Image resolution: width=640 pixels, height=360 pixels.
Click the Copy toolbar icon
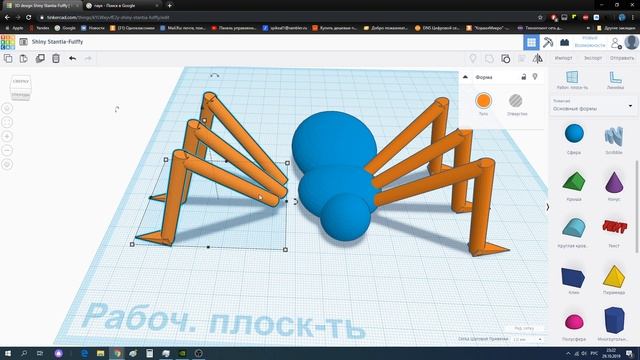(8, 58)
